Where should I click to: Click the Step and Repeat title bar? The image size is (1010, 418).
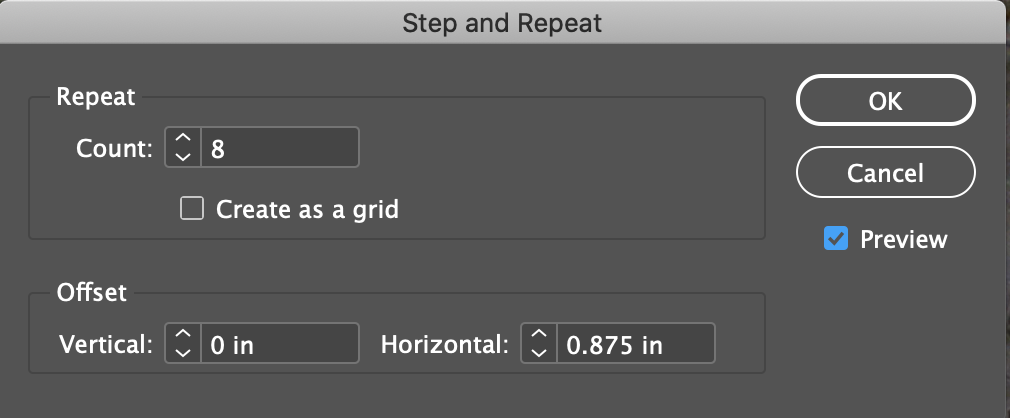tap(502, 23)
